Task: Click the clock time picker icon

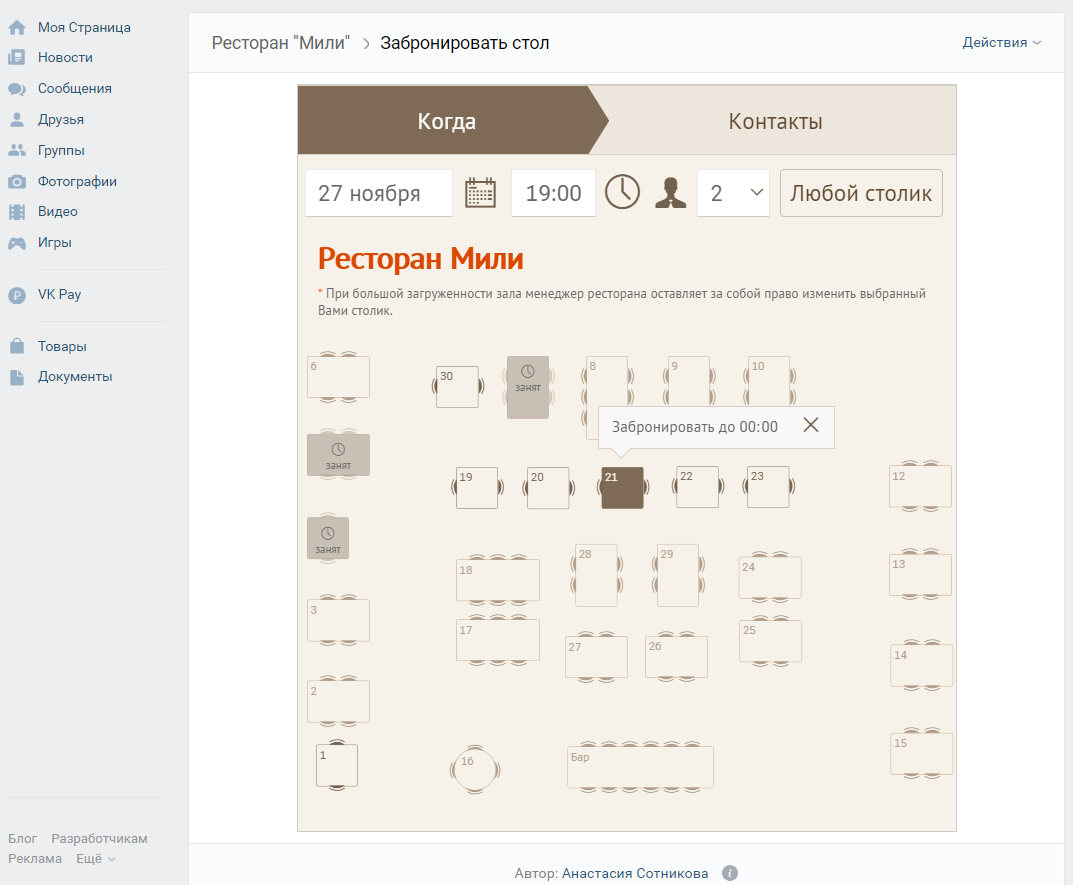Action: tap(622, 192)
